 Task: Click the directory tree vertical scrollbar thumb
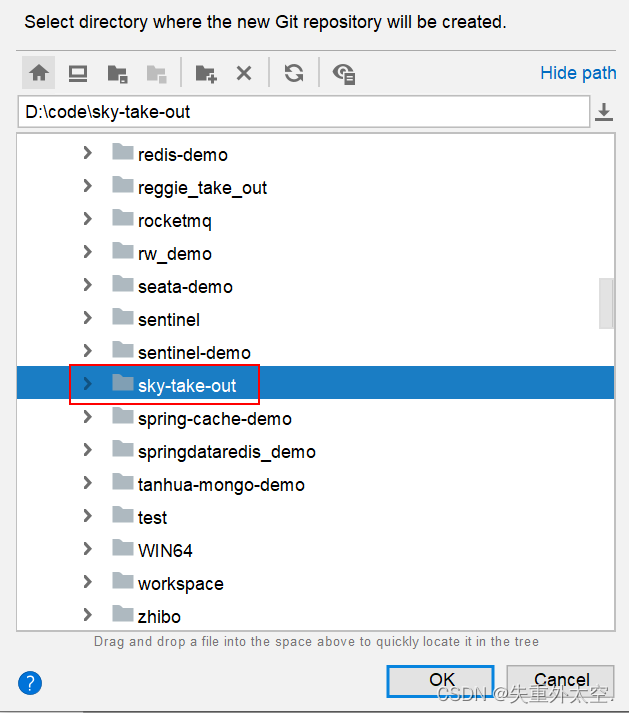pos(606,303)
